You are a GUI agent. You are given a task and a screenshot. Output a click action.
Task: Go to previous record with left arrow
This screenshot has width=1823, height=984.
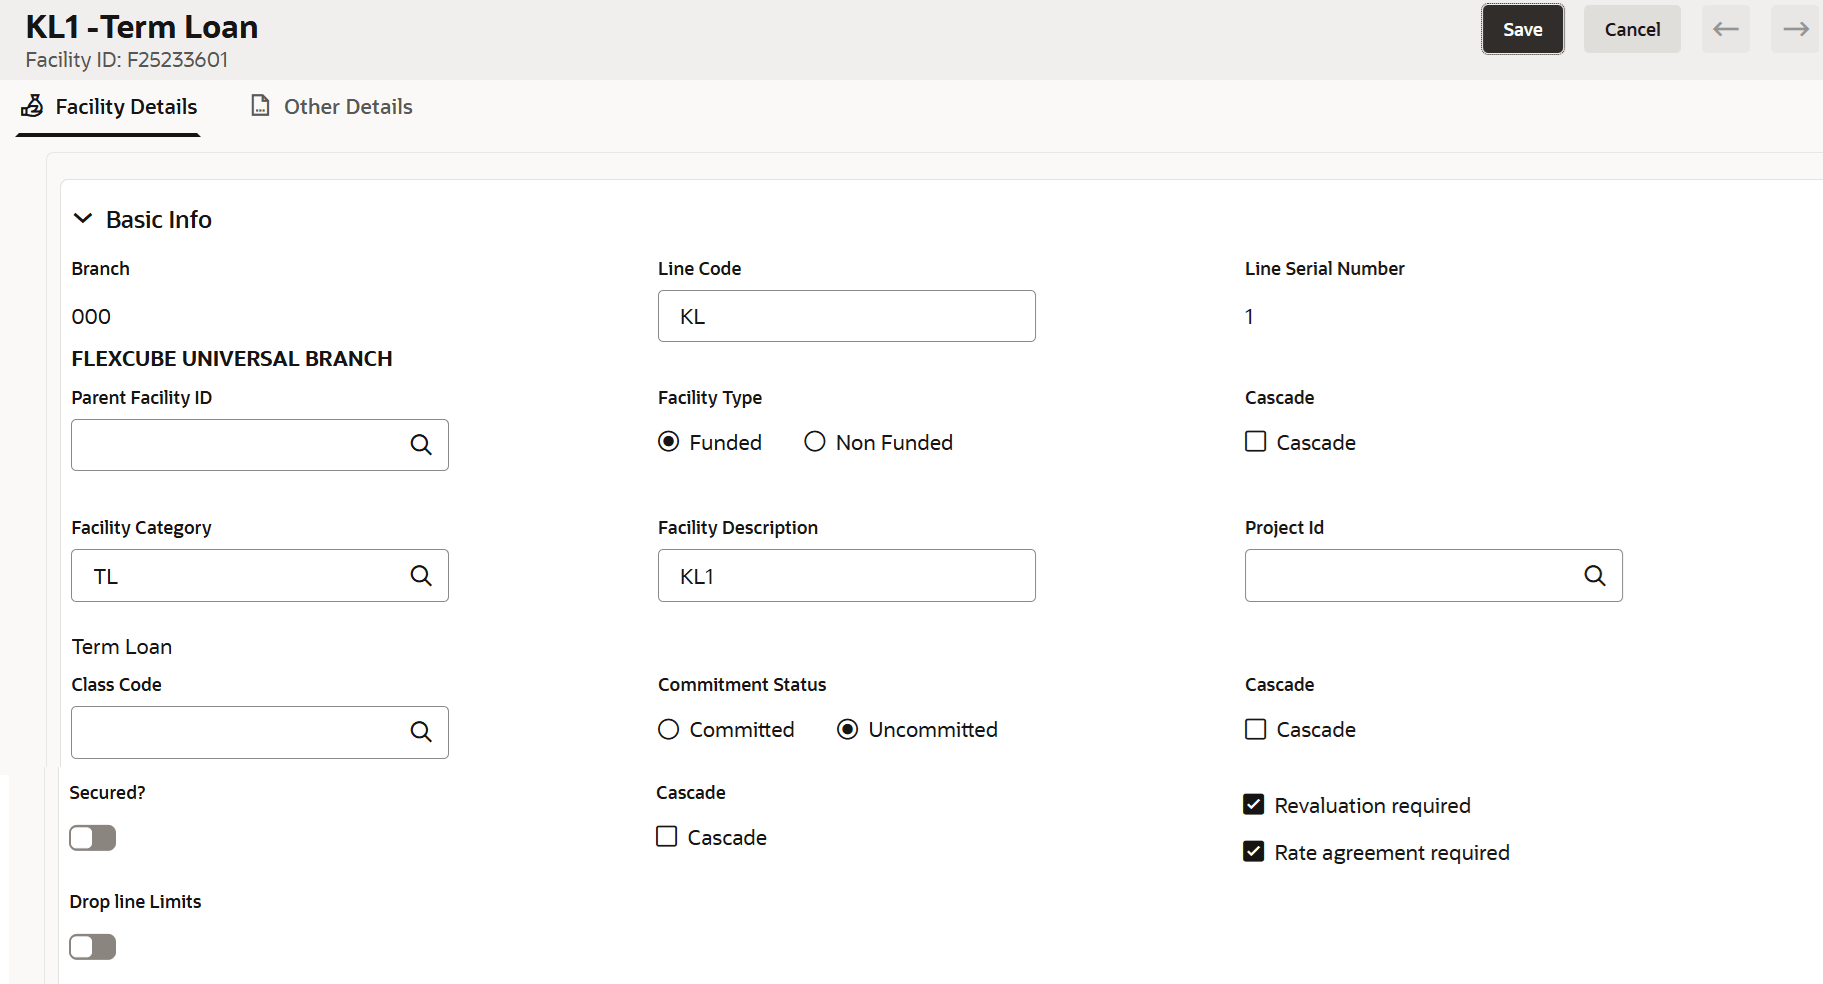1726,29
